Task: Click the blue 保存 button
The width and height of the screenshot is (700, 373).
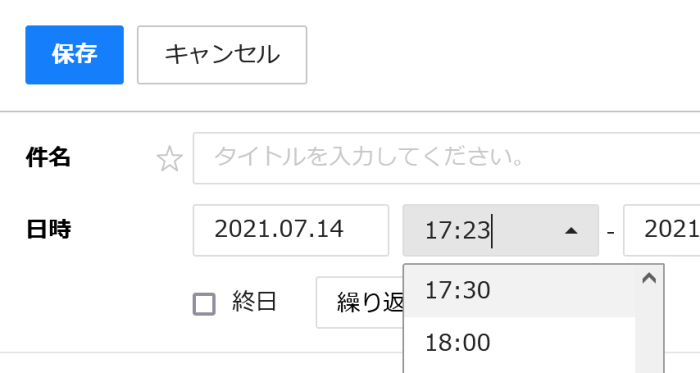Action: click(x=75, y=55)
